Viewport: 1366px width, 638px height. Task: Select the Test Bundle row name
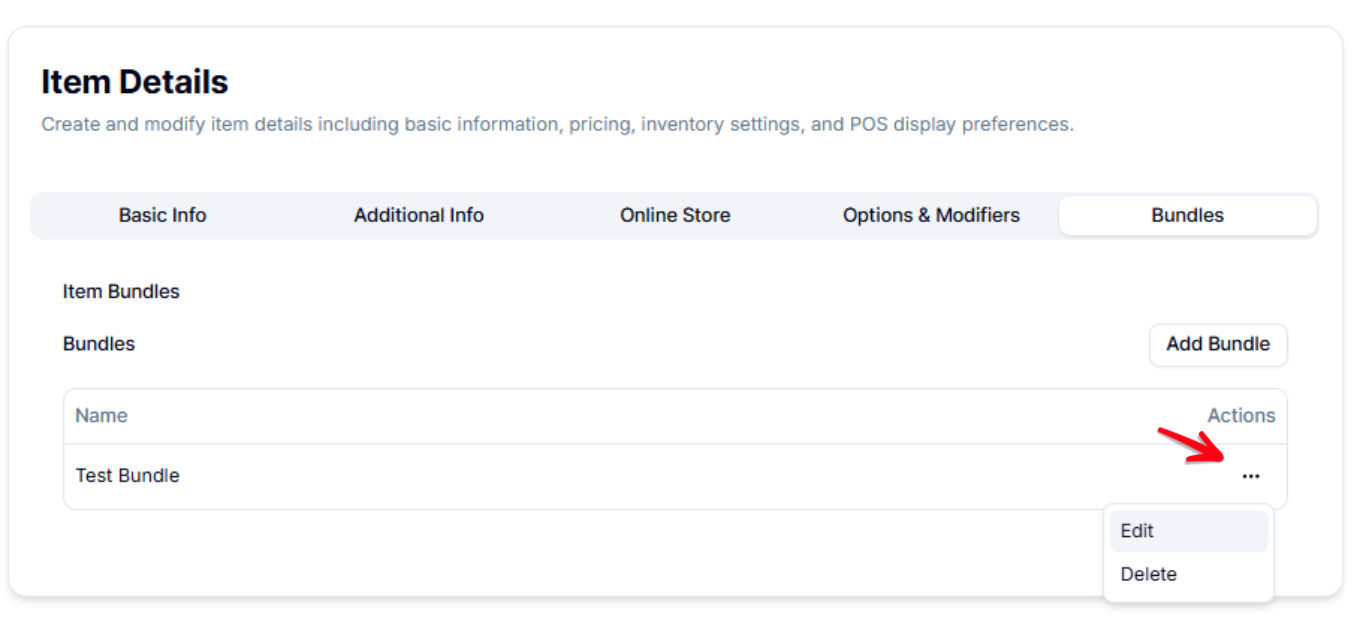click(127, 476)
